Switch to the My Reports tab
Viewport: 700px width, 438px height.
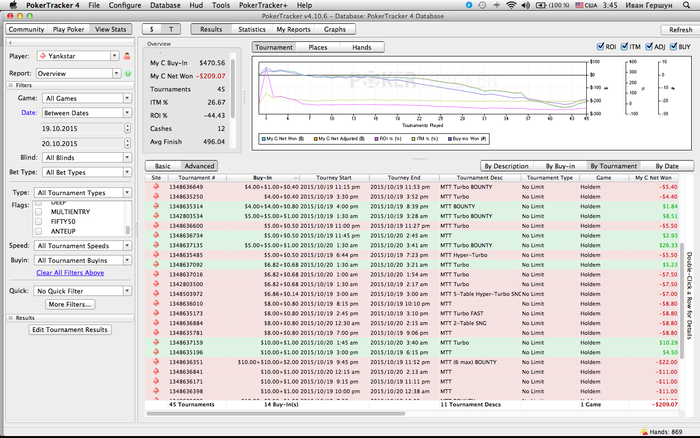[293, 29]
